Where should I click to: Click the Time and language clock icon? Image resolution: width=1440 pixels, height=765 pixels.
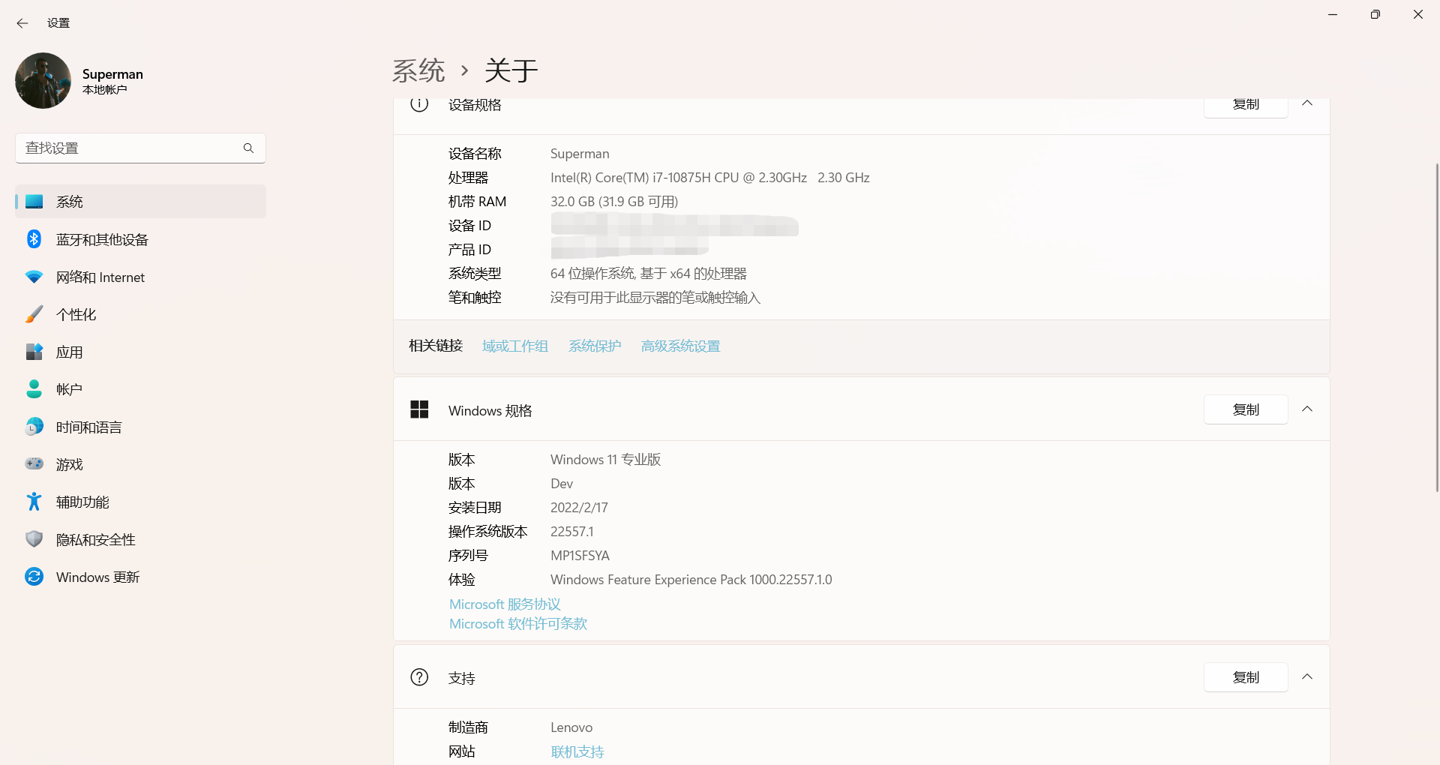tap(34, 427)
